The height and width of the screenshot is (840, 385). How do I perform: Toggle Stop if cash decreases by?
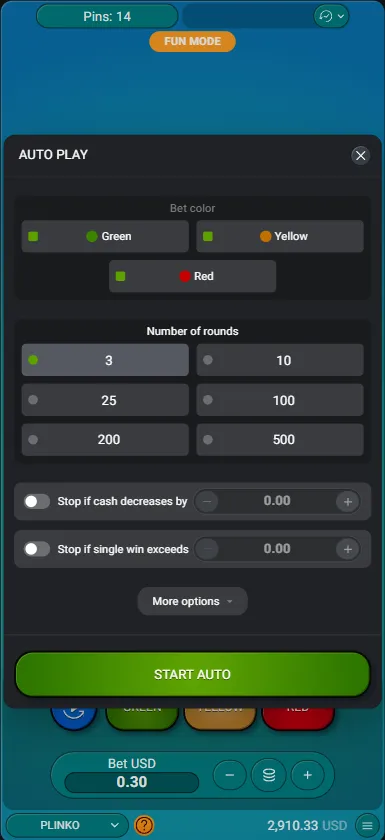[37, 501]
